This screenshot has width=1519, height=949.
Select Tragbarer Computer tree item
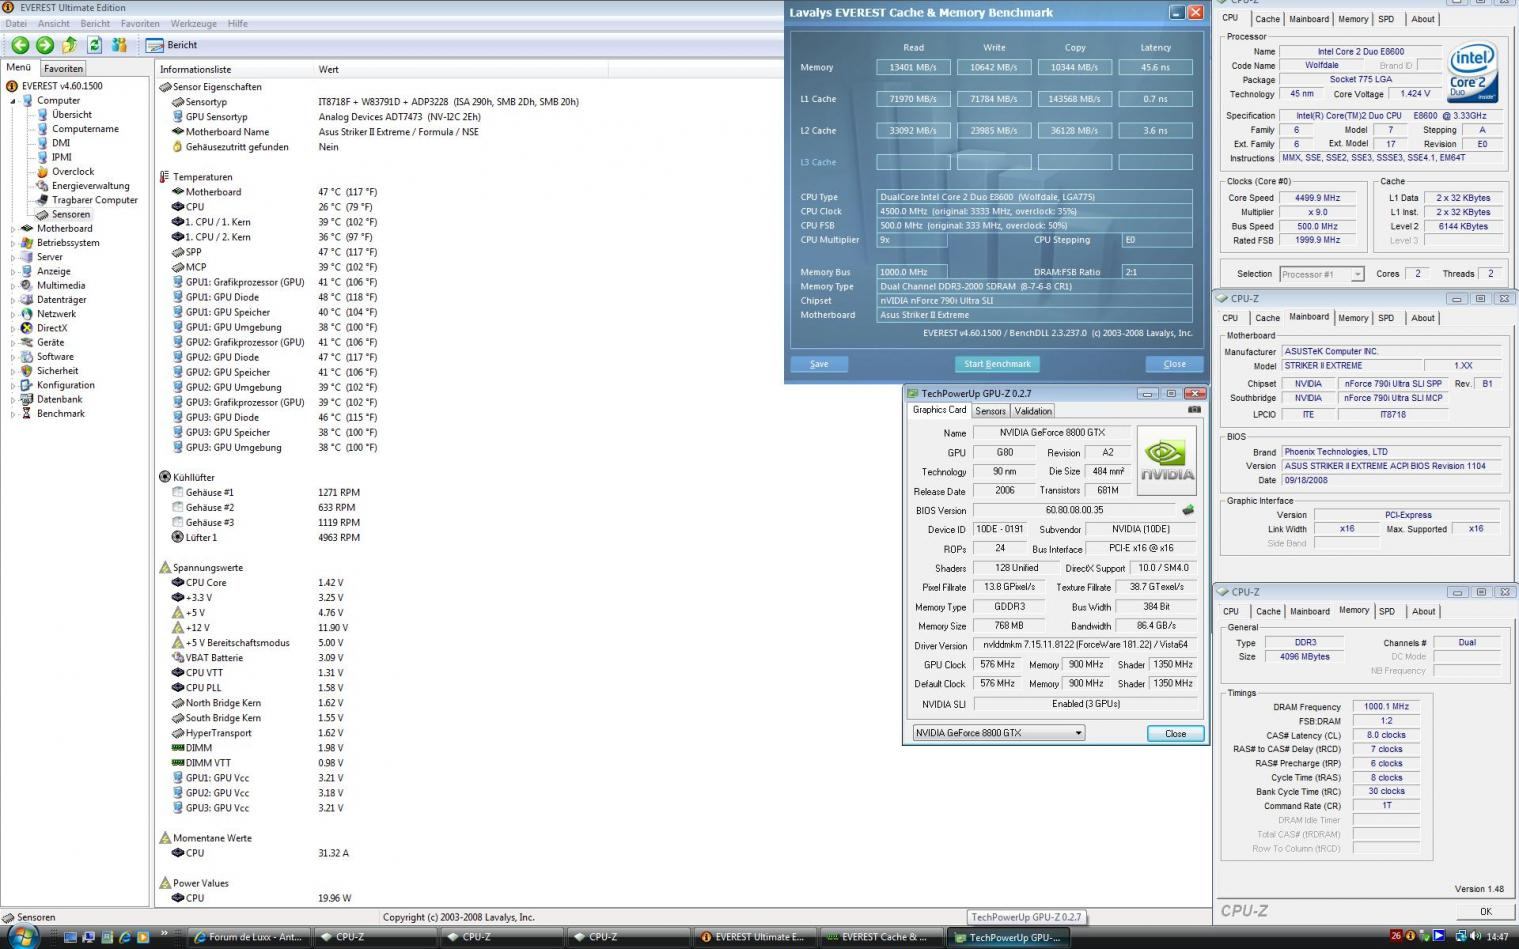coord(94,199)
